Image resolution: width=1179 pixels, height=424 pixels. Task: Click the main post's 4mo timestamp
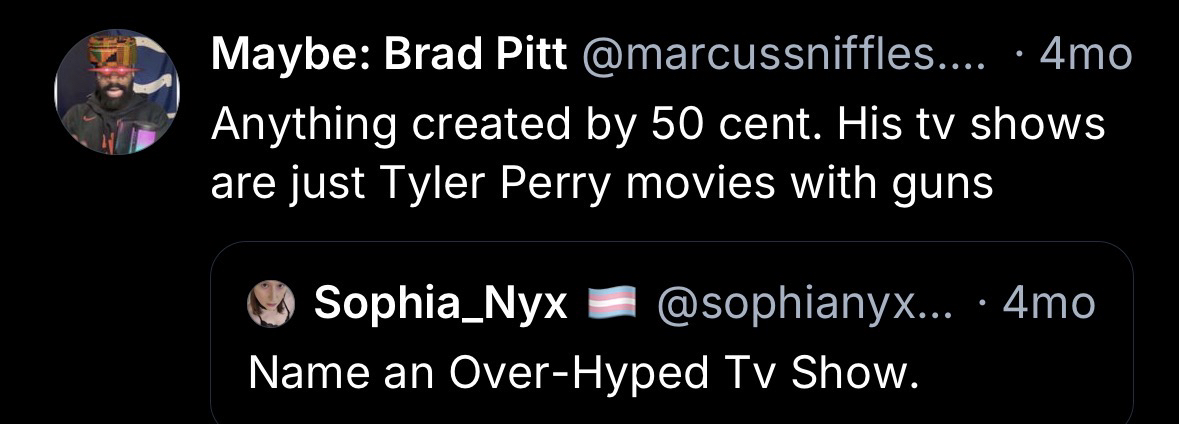(1085, 54)
